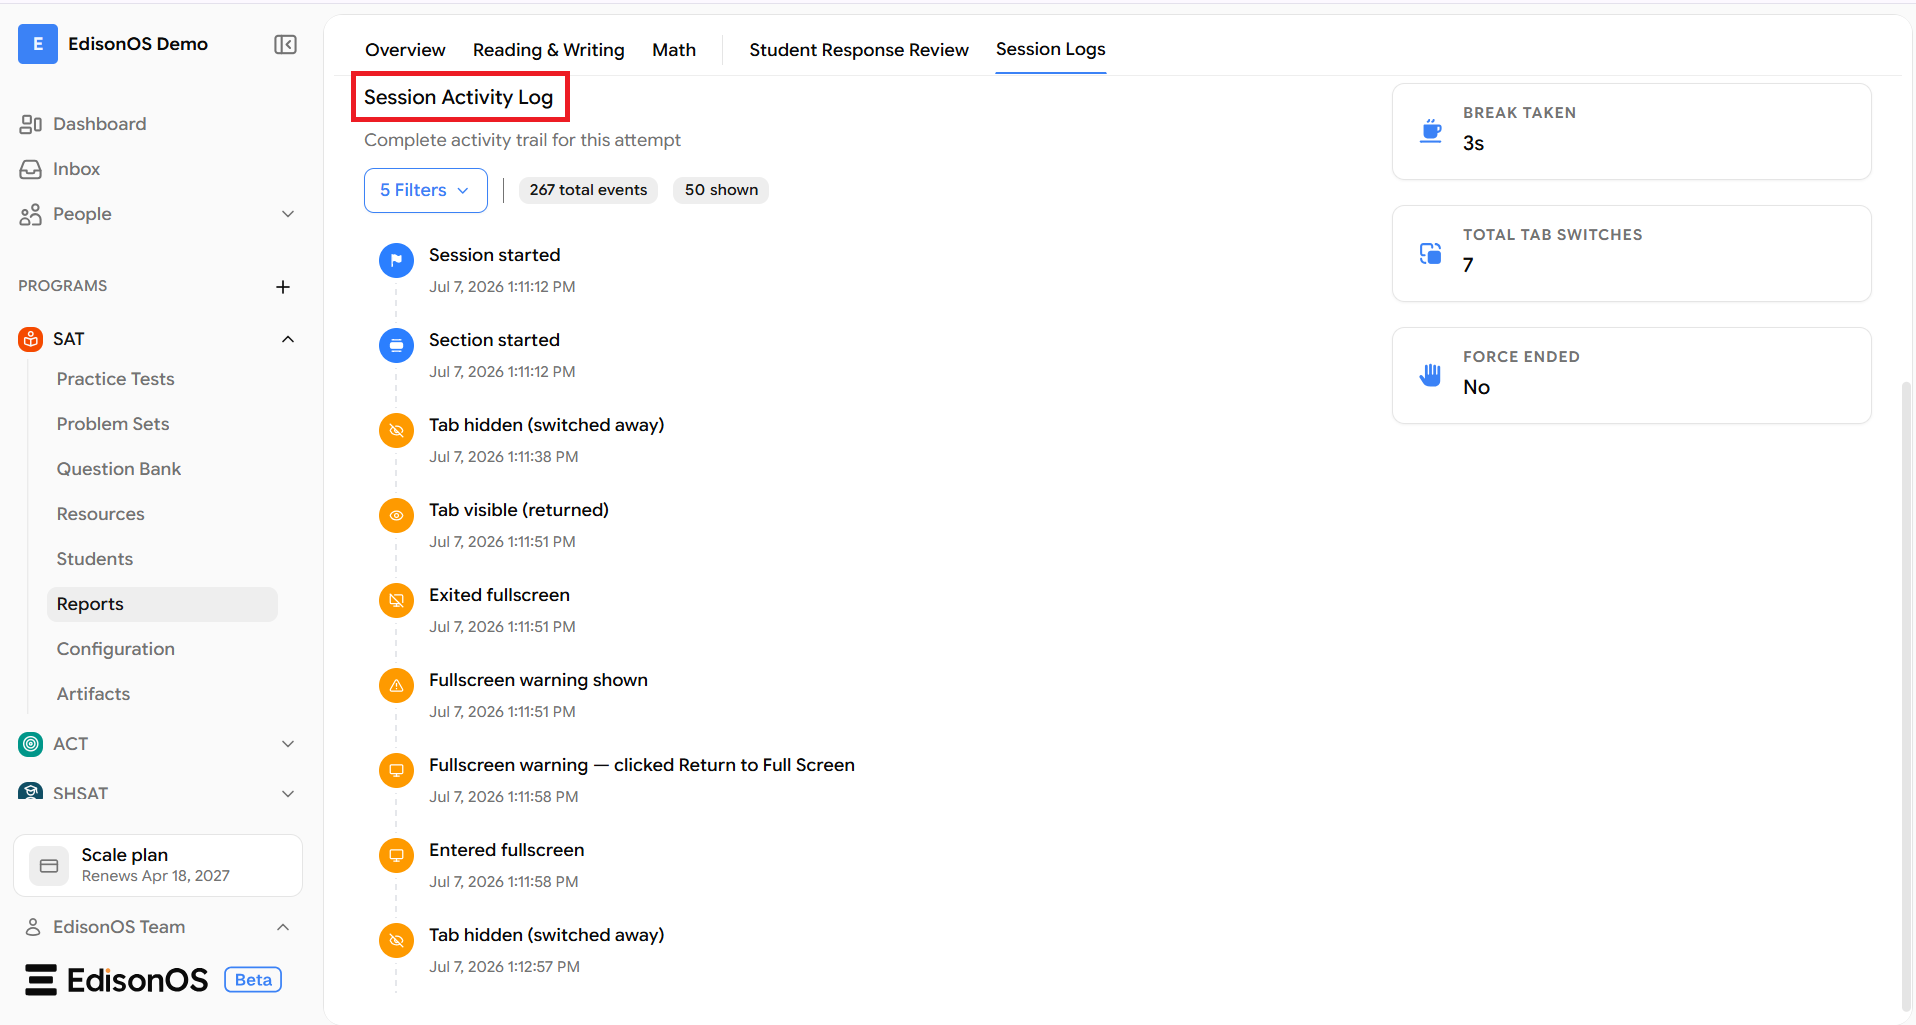
Task: Open the Reading & Writing tab
Action: pyautogui.click(x=548, y=50)
